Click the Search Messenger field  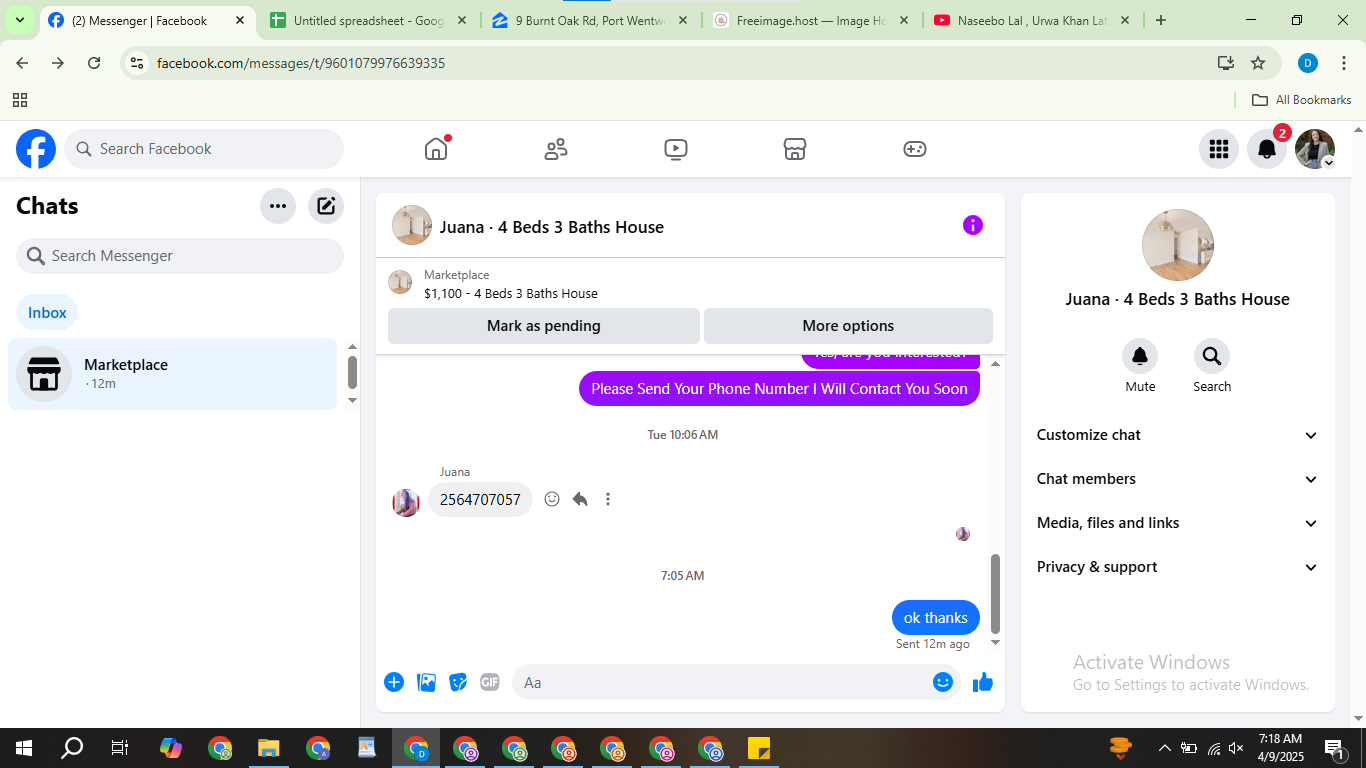click(x=180, y=256)
